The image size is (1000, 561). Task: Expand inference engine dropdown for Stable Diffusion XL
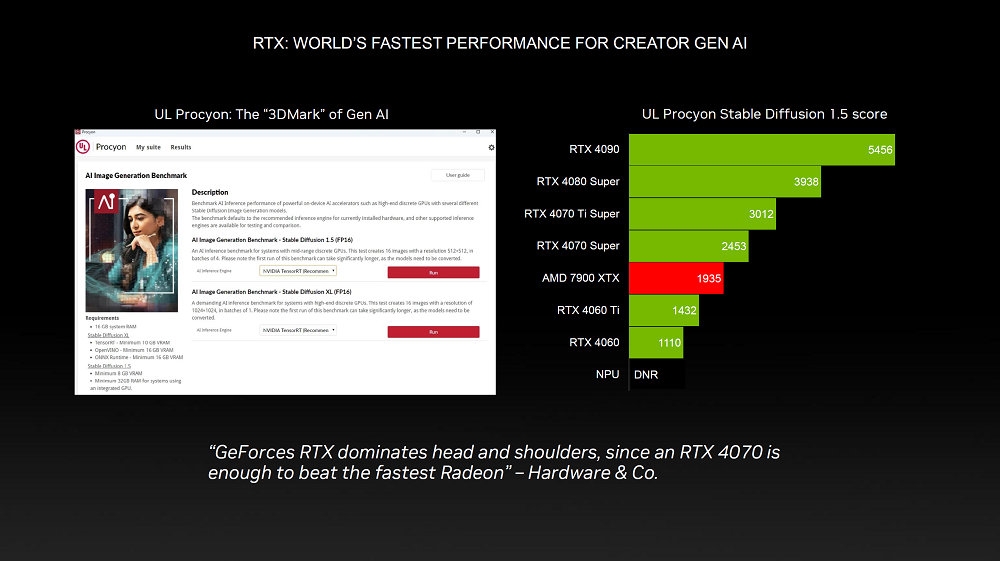pos(298,330)
